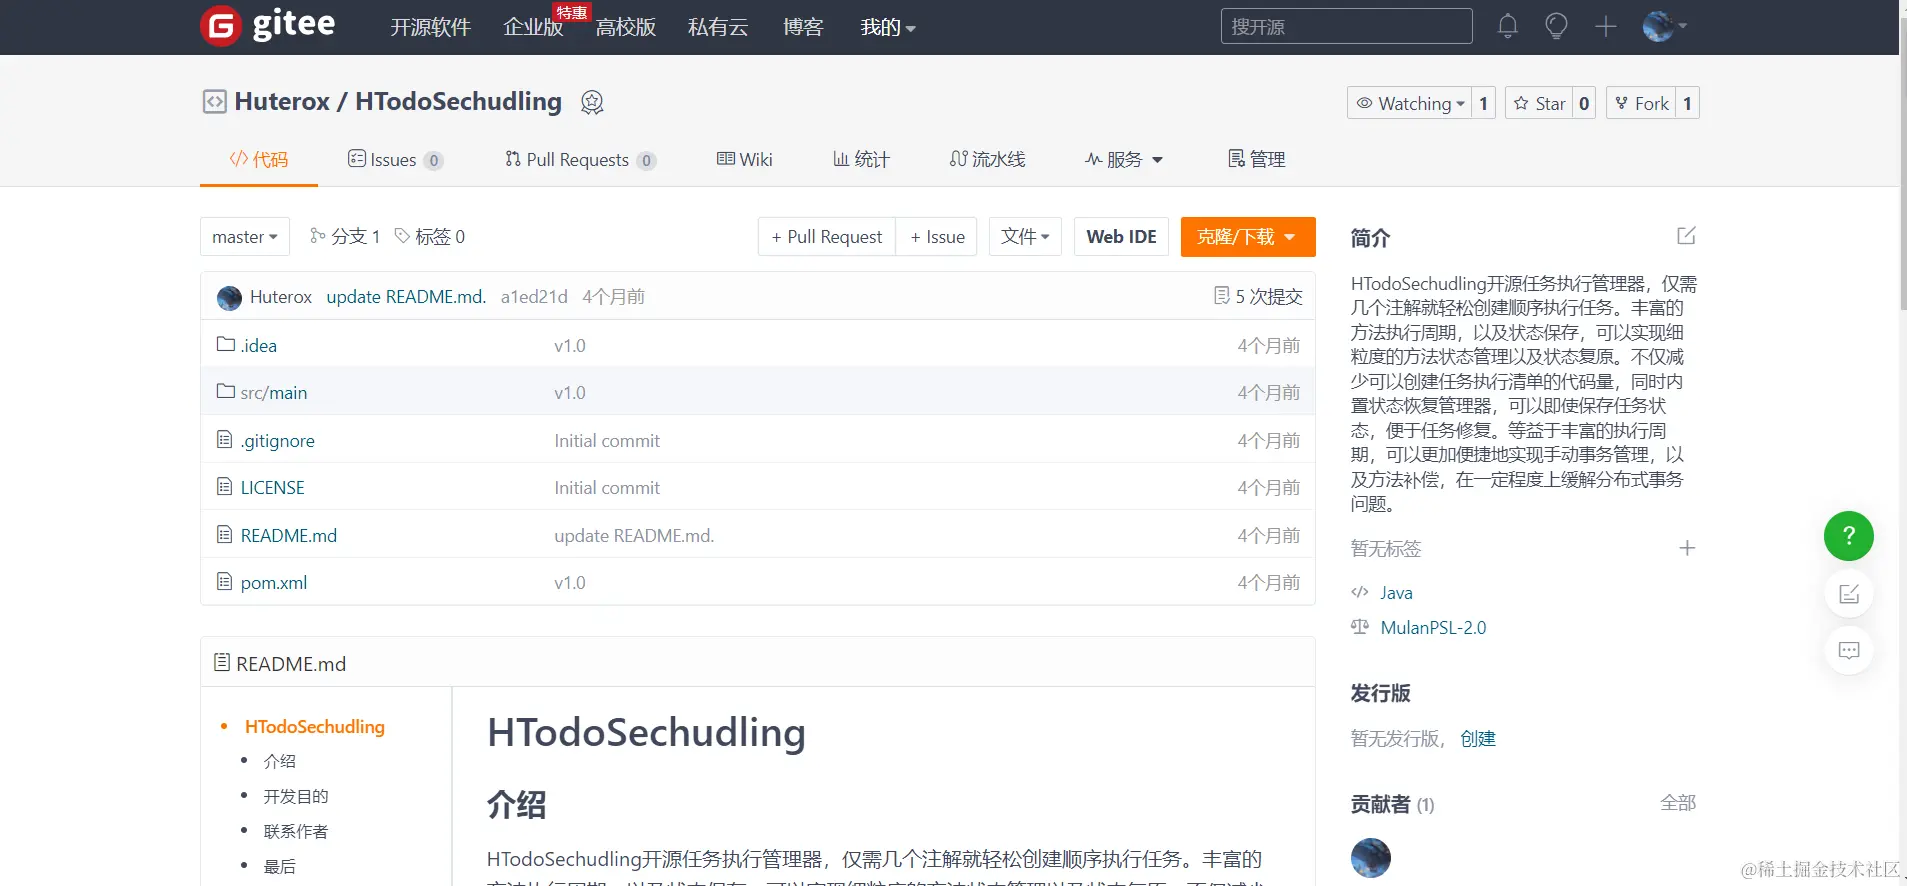Screen dimensions: 1907x886
Task: Click the Gitee logo
Action: pyautogui.click(x=268, y=25)
